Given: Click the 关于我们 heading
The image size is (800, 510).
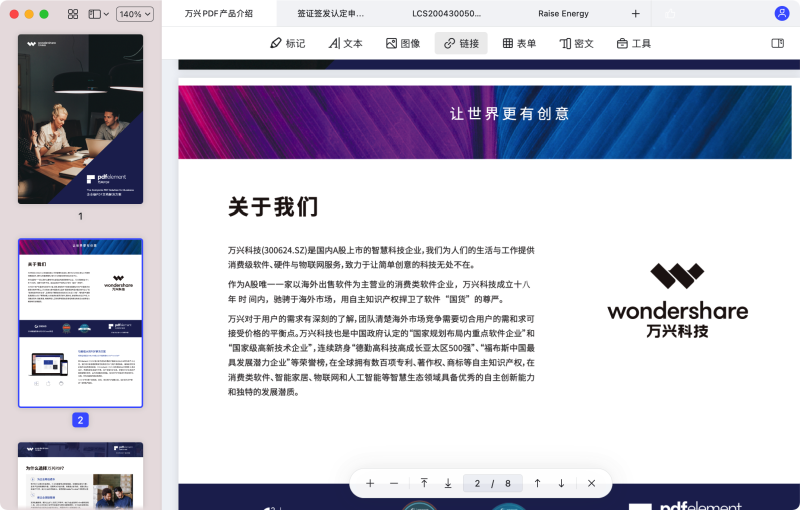Looking at the screenshot, I should (273, 207).
